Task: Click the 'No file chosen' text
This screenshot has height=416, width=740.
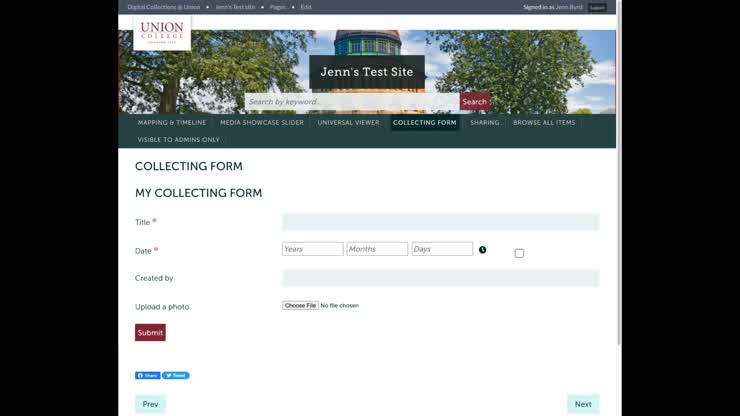Action: (x=339, y=306)
